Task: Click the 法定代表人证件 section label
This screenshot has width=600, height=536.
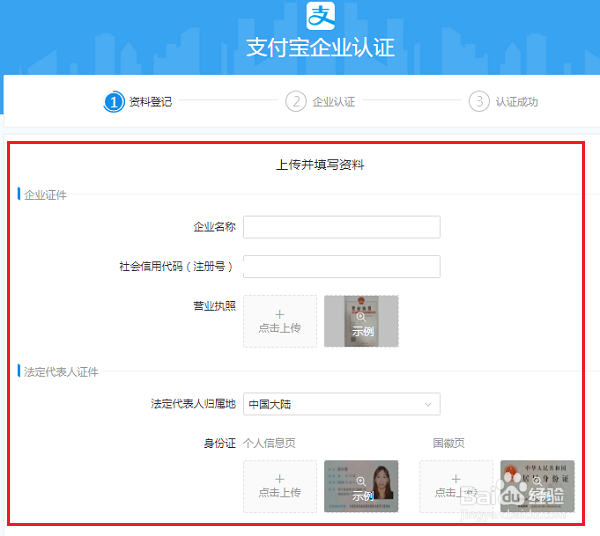Action: pos(61,372)
